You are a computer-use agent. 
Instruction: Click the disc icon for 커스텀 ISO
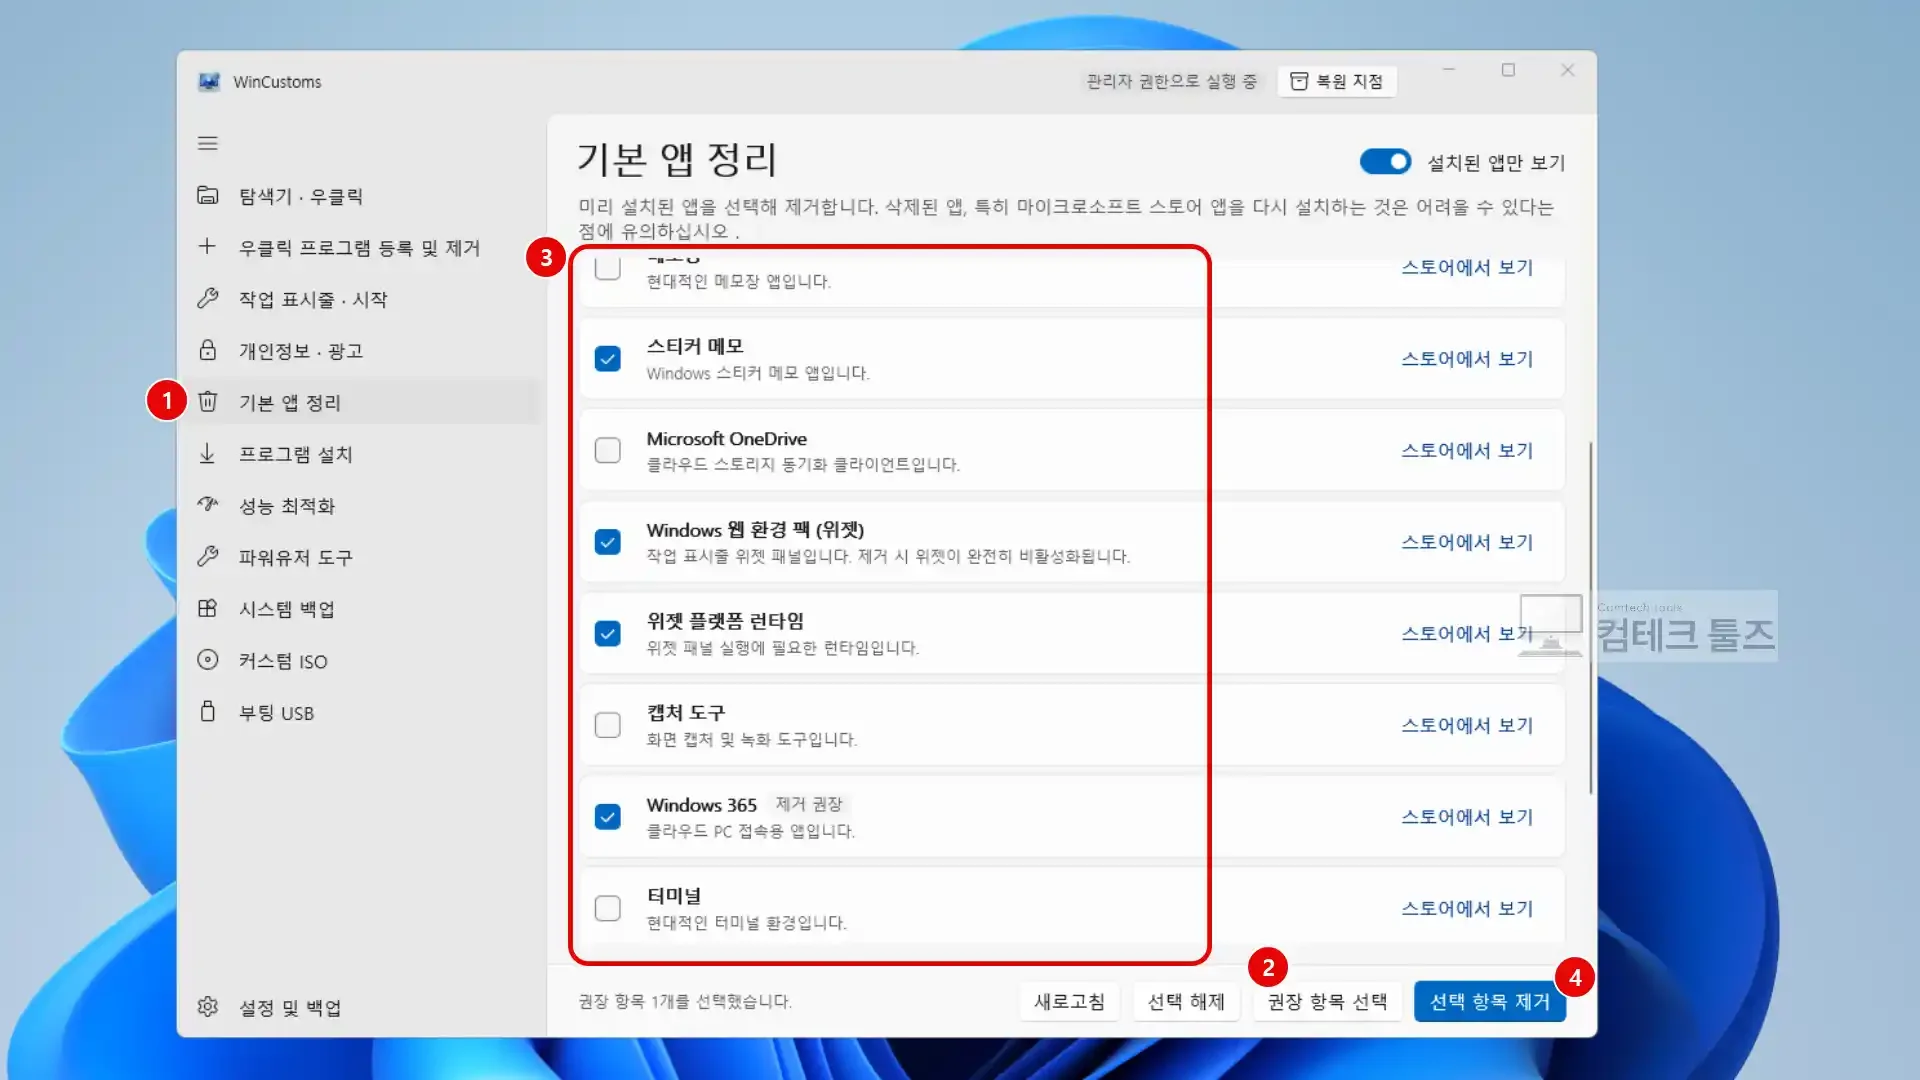pyautogui.click(x=208, y=660)
